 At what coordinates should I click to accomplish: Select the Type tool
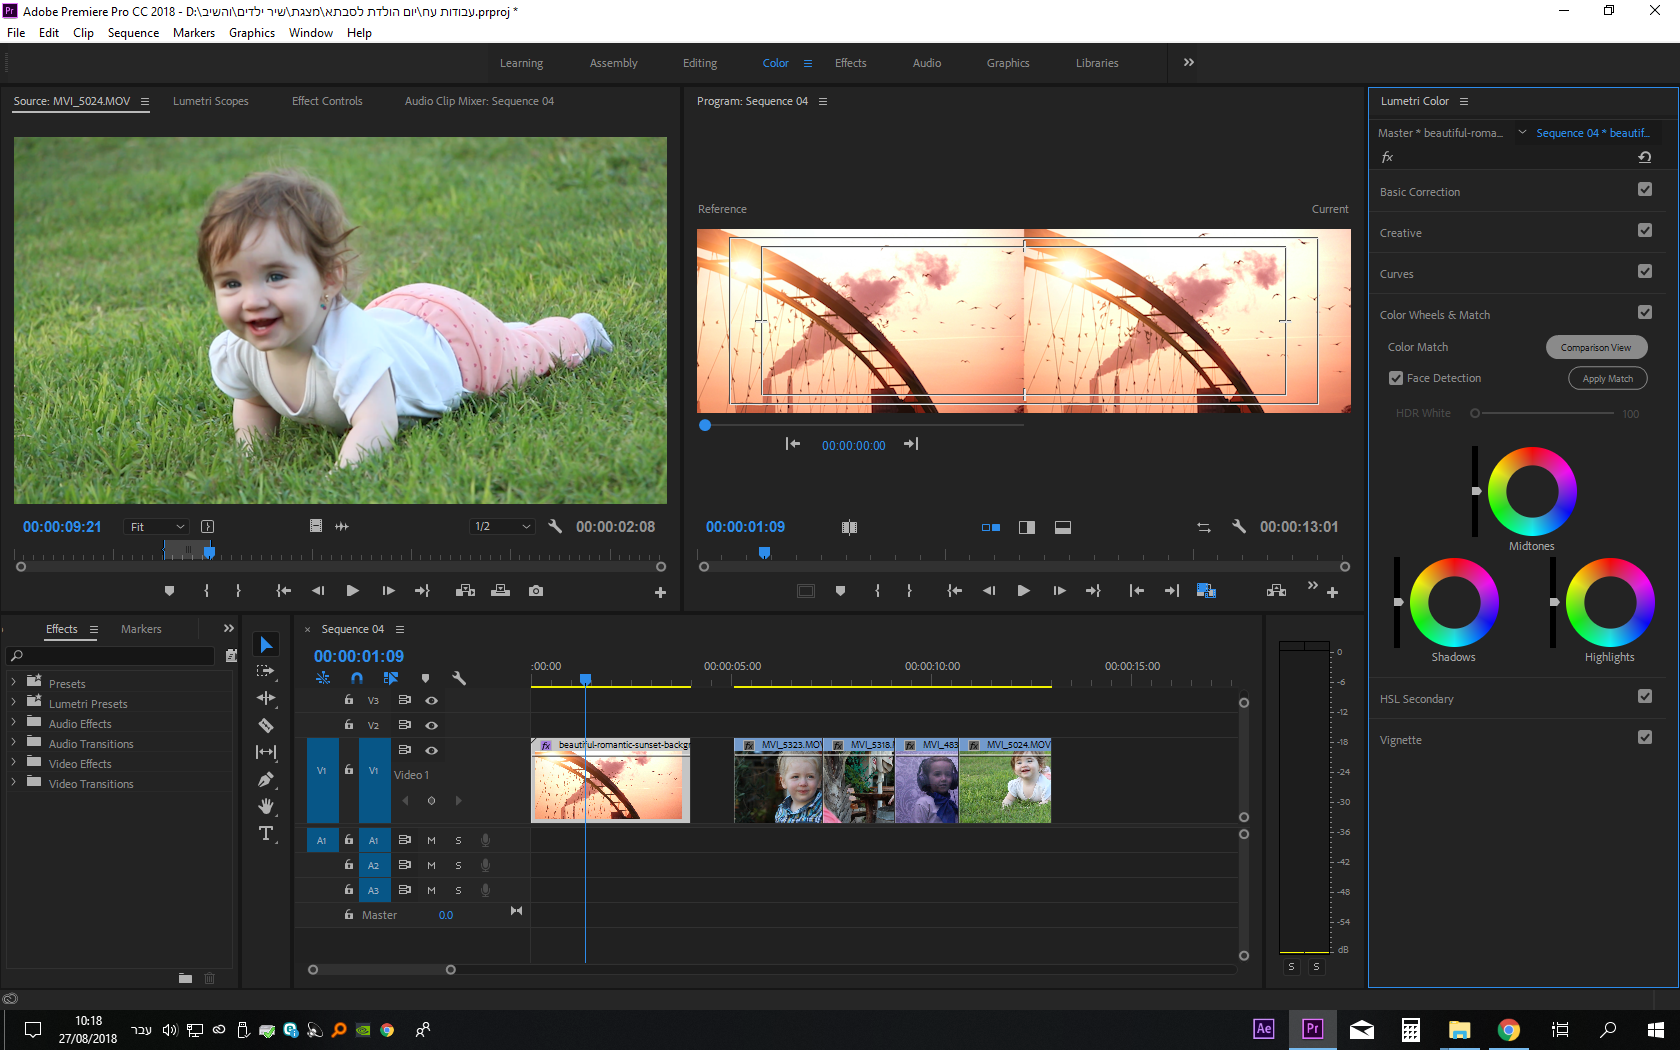[x=266, y=833]
